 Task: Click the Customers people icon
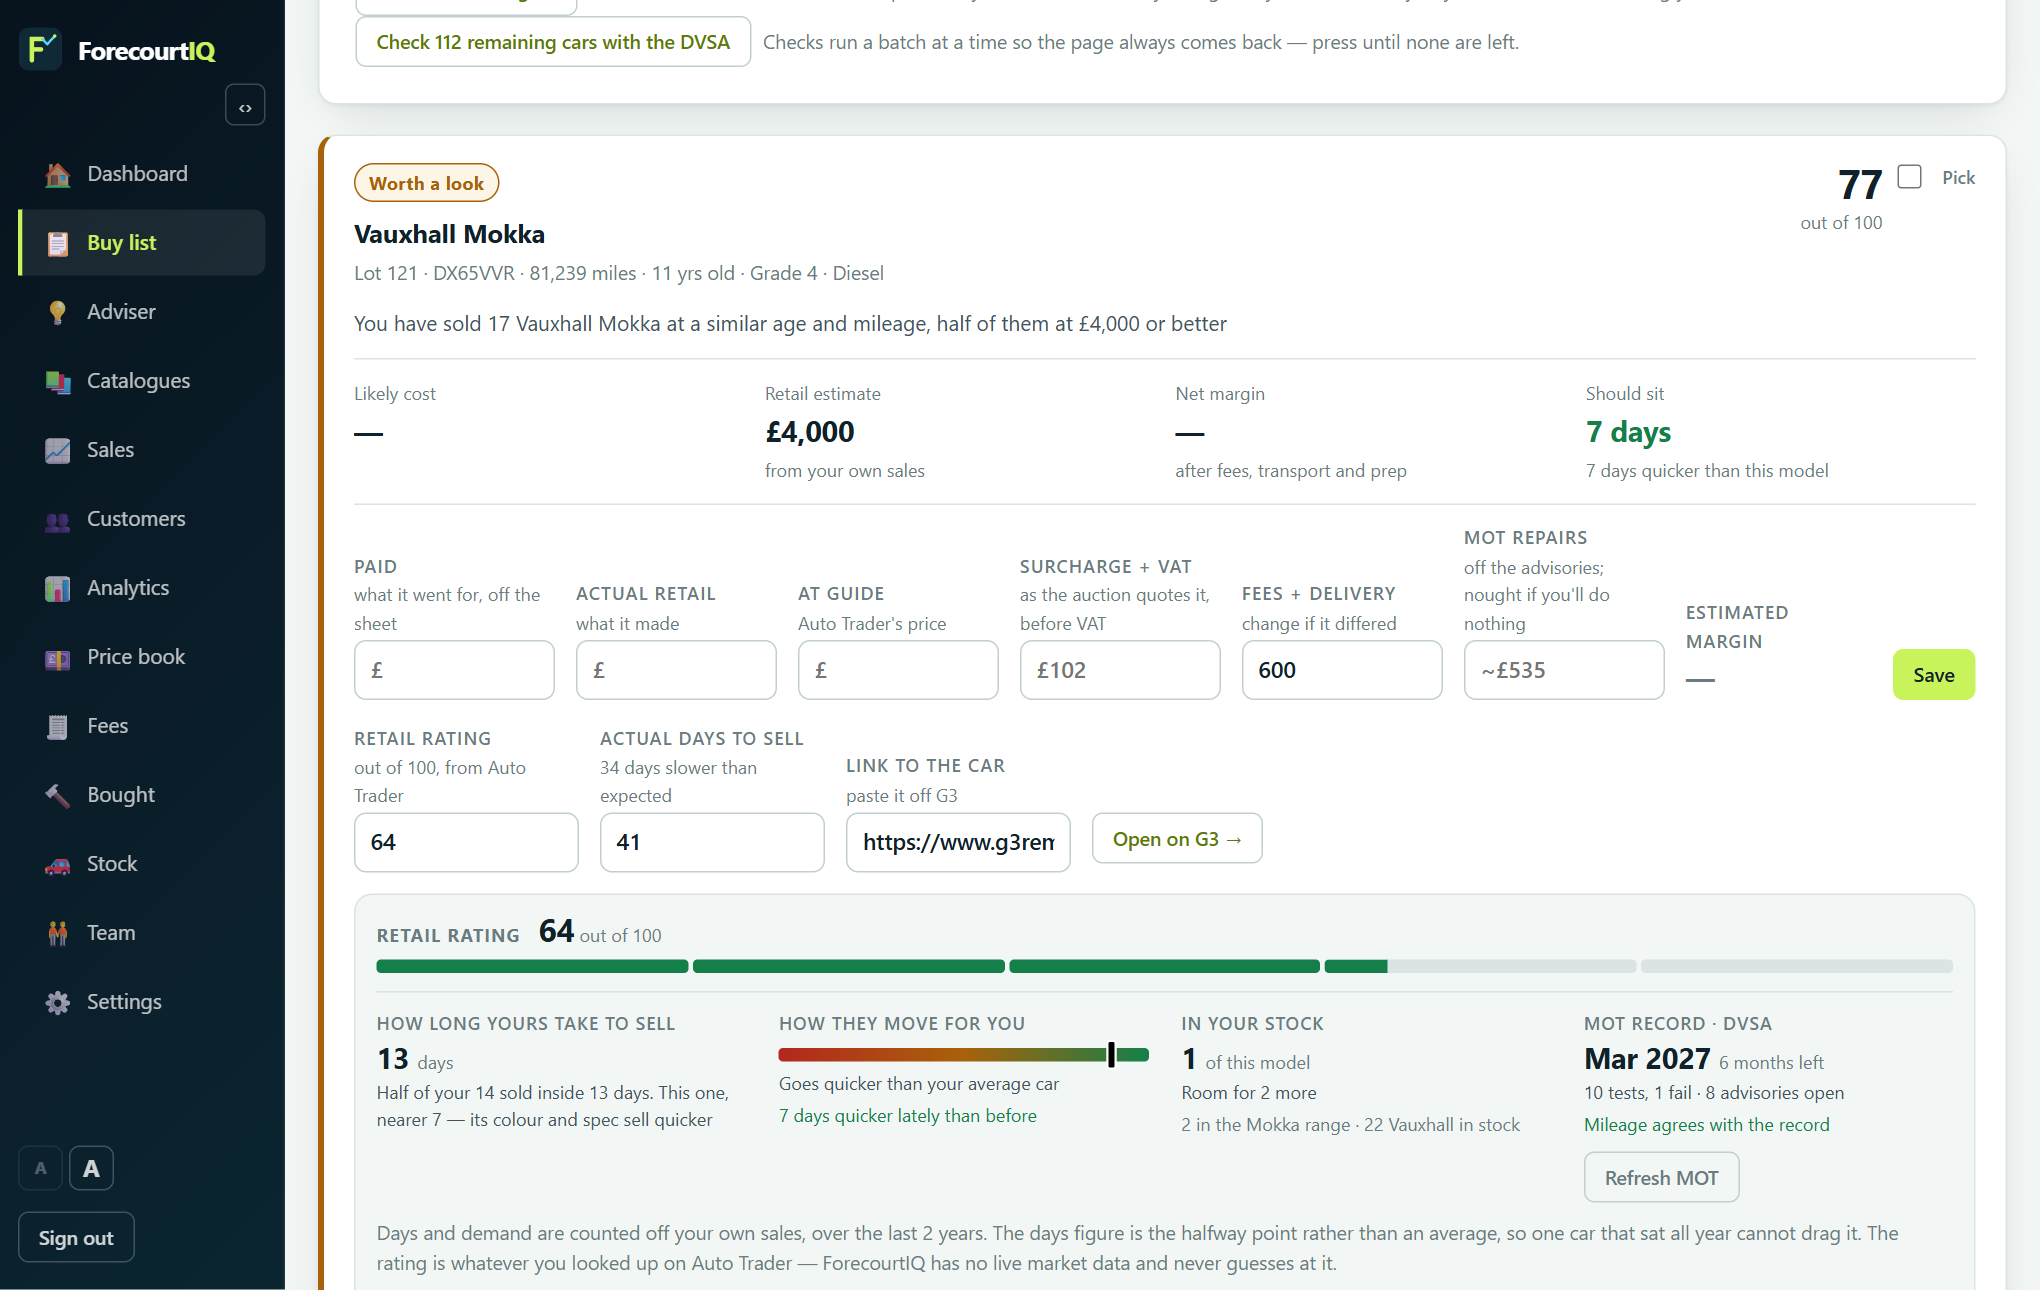[58, 519]
